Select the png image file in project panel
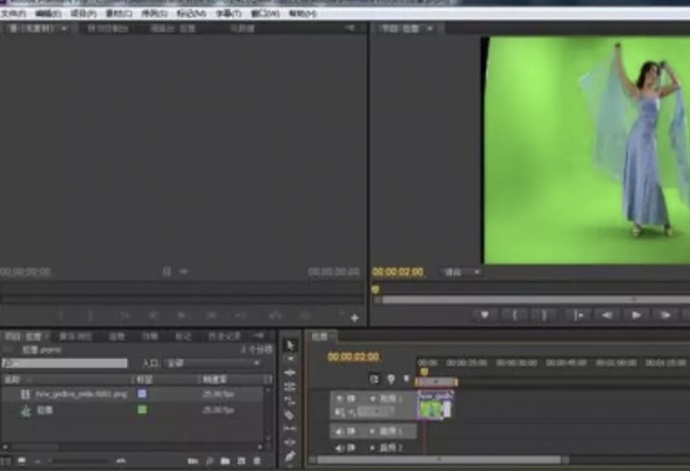 point(82,395)
